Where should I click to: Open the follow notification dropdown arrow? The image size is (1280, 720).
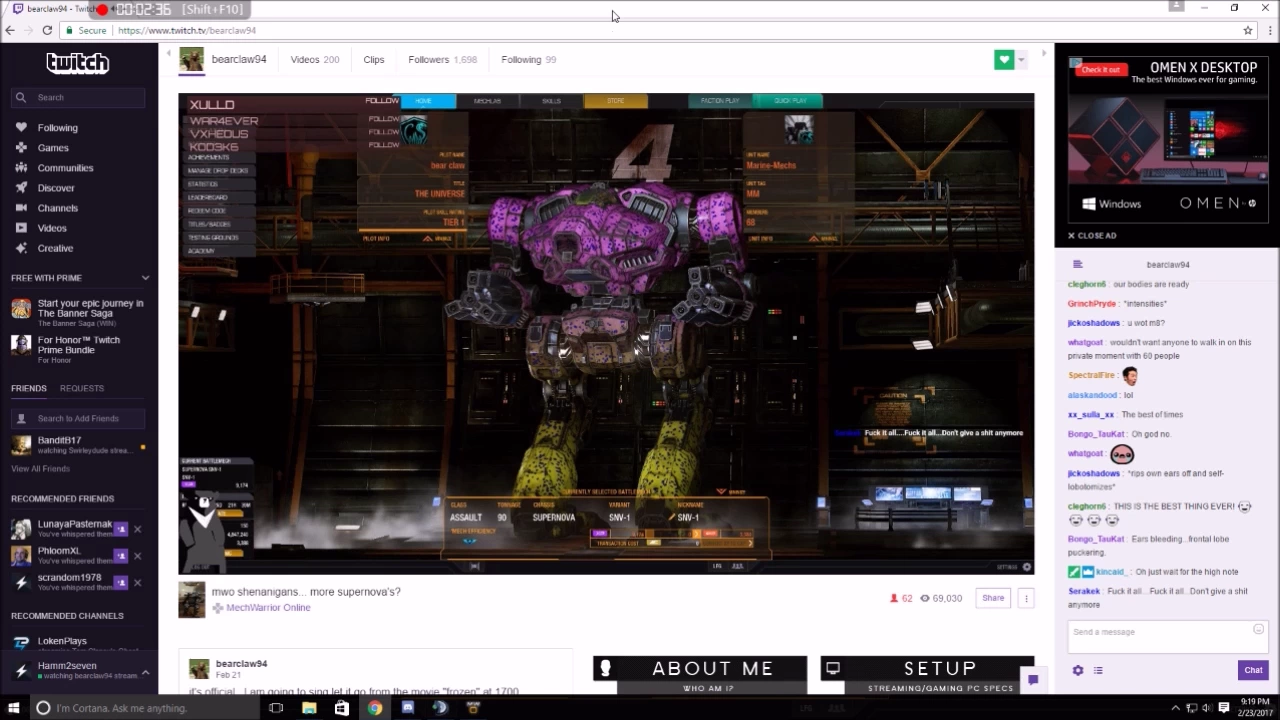[x=1021, y=60]
